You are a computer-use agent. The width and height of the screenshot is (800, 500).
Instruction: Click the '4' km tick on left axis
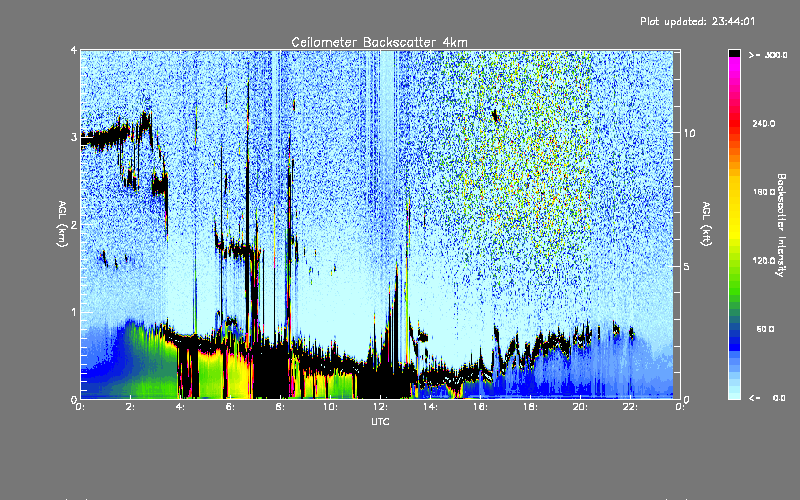[74, 50]
